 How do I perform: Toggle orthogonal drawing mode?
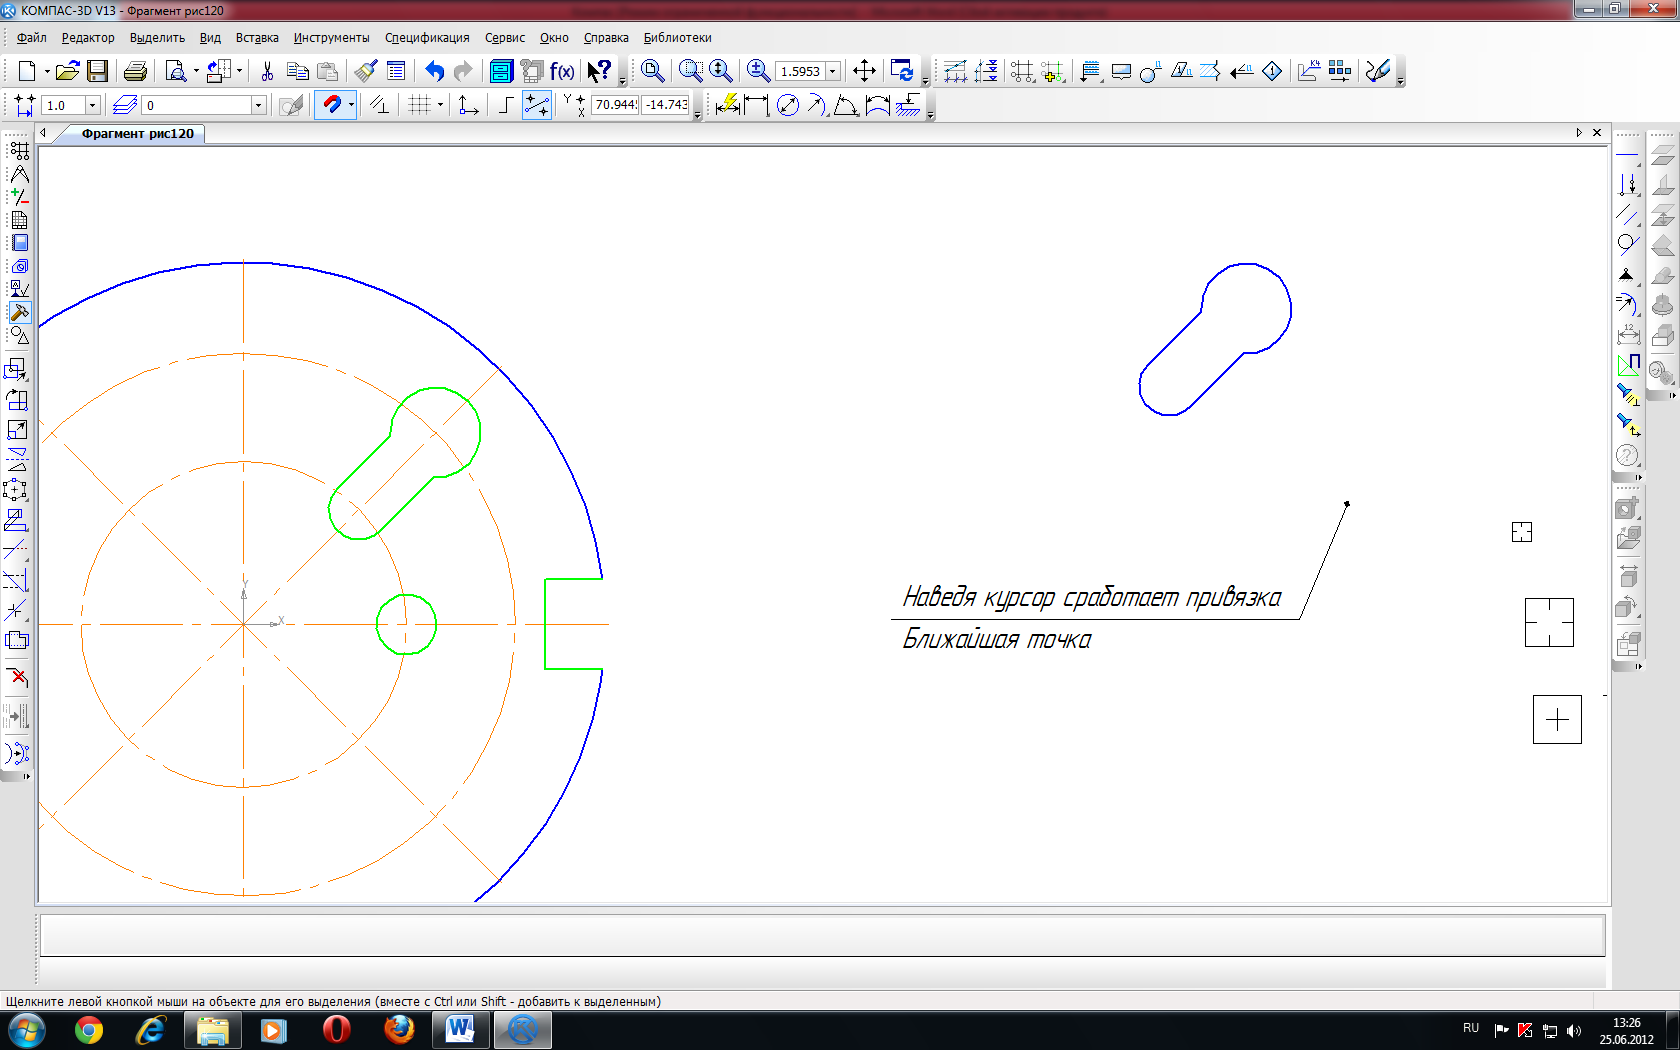[506, 105]
